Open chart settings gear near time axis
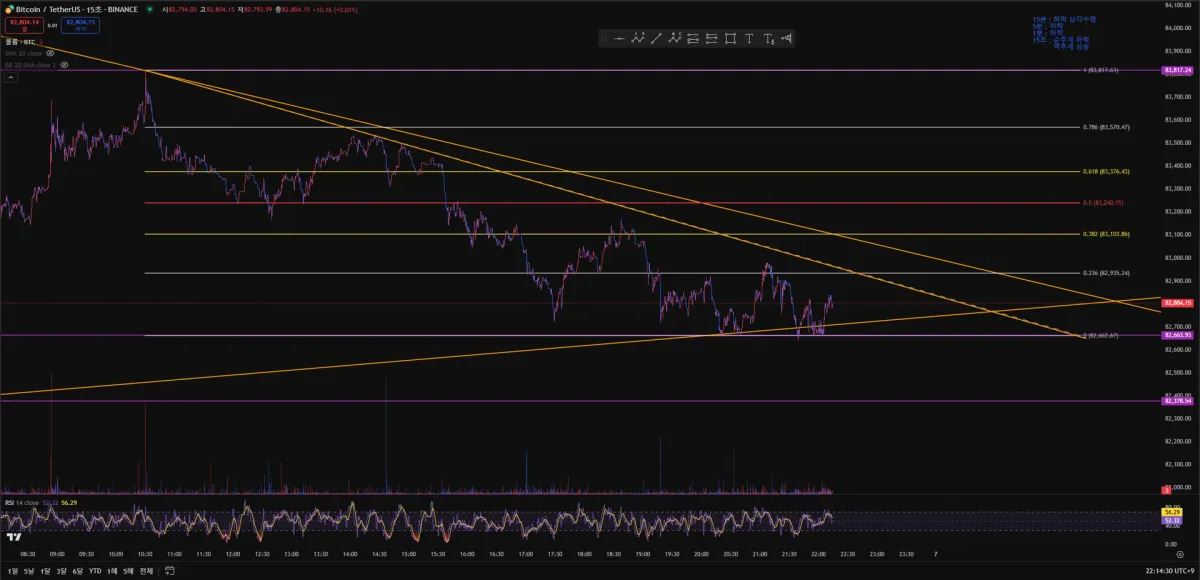The height and width of the screenshot is (580, 1200). (x=1180, y=552)
